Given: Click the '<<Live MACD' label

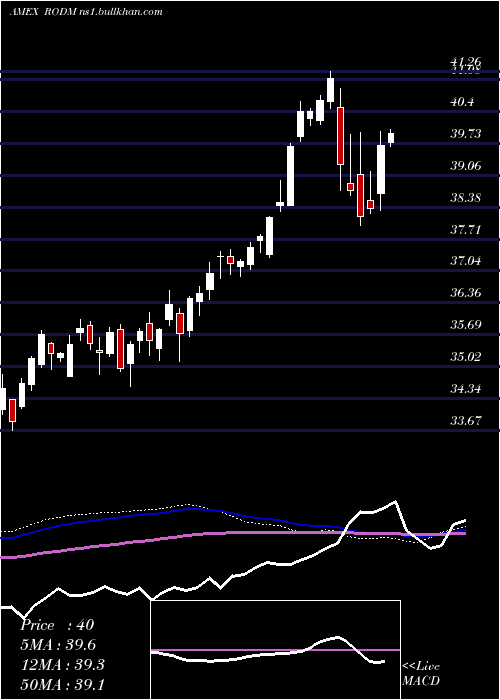Looking at the screenshot, I should (421, 673).
